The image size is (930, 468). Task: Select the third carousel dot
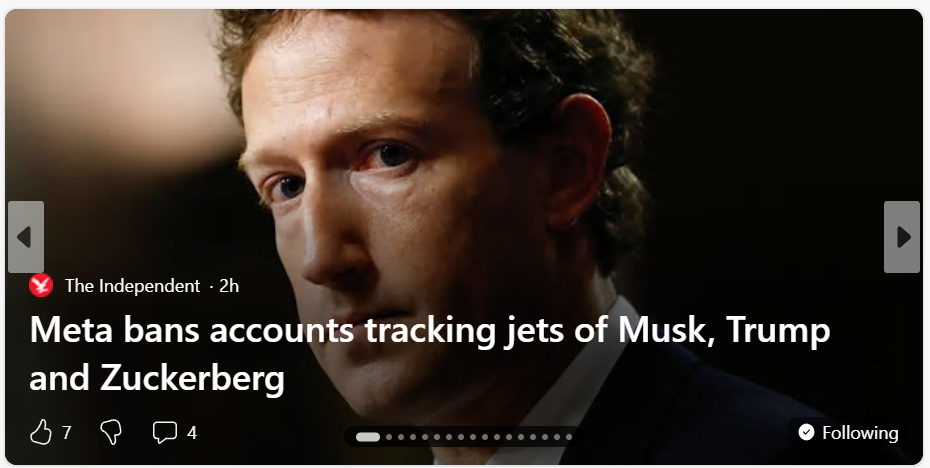click(401, 437)
